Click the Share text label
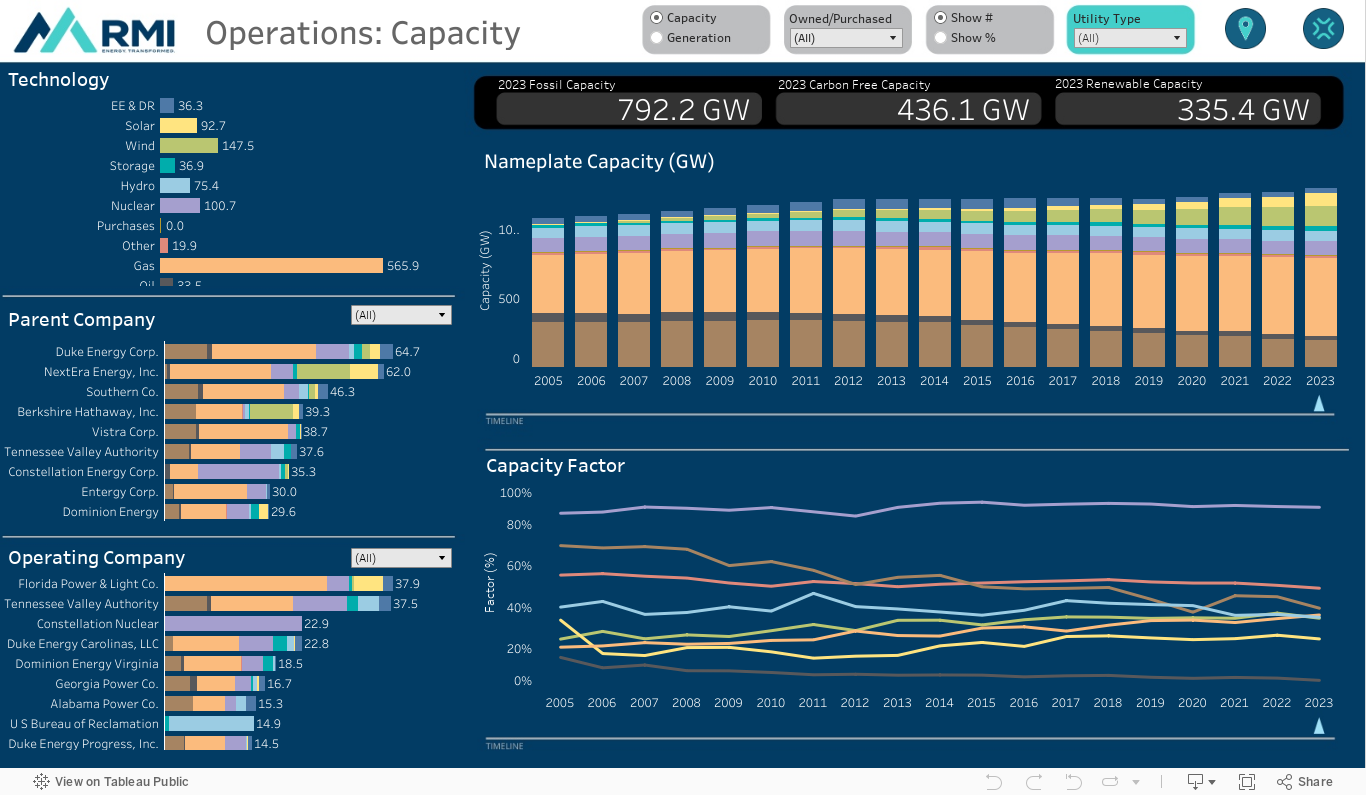1366x795 pixels. 1315,781
